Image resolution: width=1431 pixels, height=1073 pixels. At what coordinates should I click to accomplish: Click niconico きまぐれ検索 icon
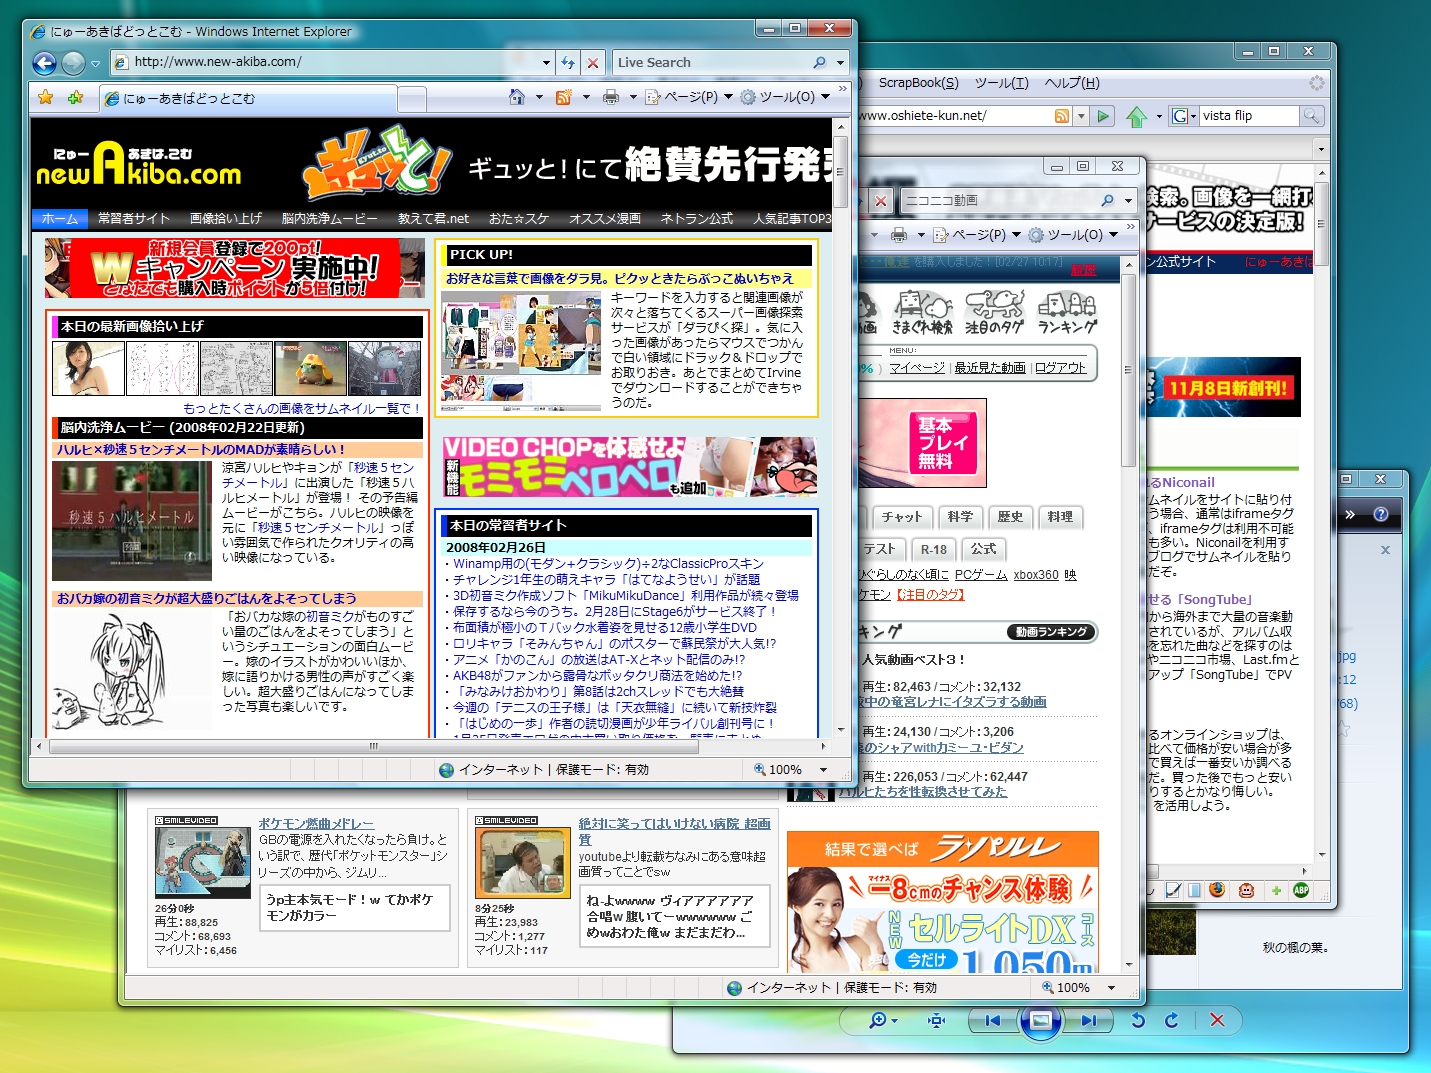[x=922, y=312]
